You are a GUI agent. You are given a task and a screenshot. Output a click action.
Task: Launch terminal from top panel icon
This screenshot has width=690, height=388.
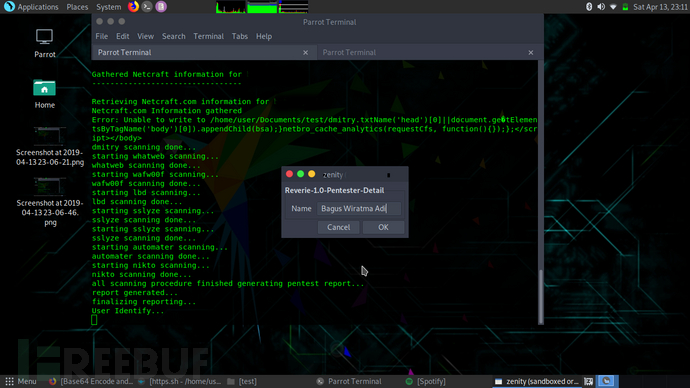click(147, 6)
